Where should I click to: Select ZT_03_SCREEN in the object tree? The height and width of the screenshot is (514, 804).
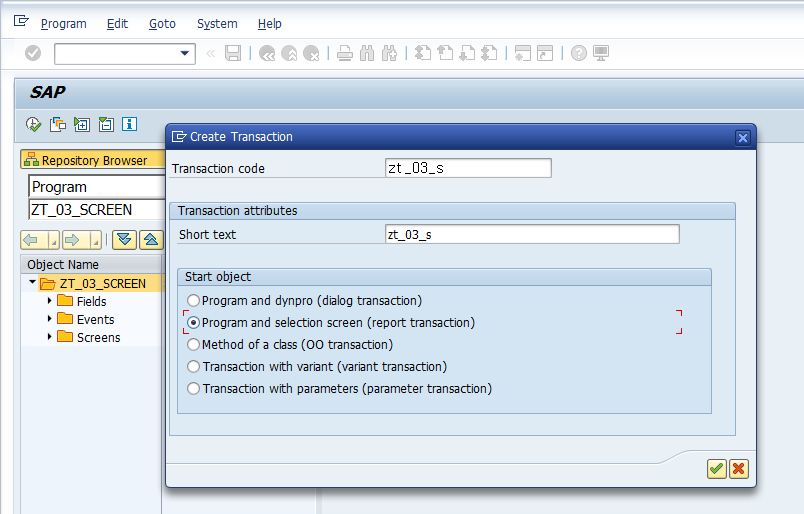(103, 283)
